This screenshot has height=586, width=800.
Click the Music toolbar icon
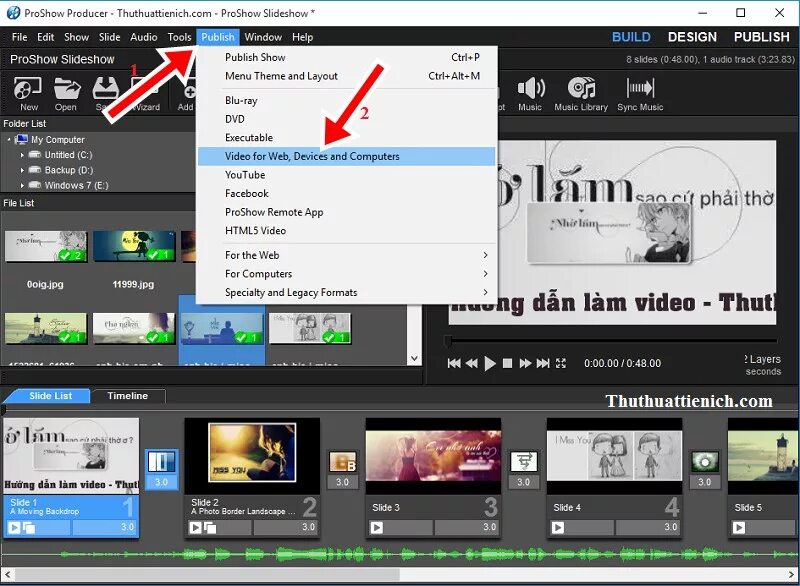point(530,93)
